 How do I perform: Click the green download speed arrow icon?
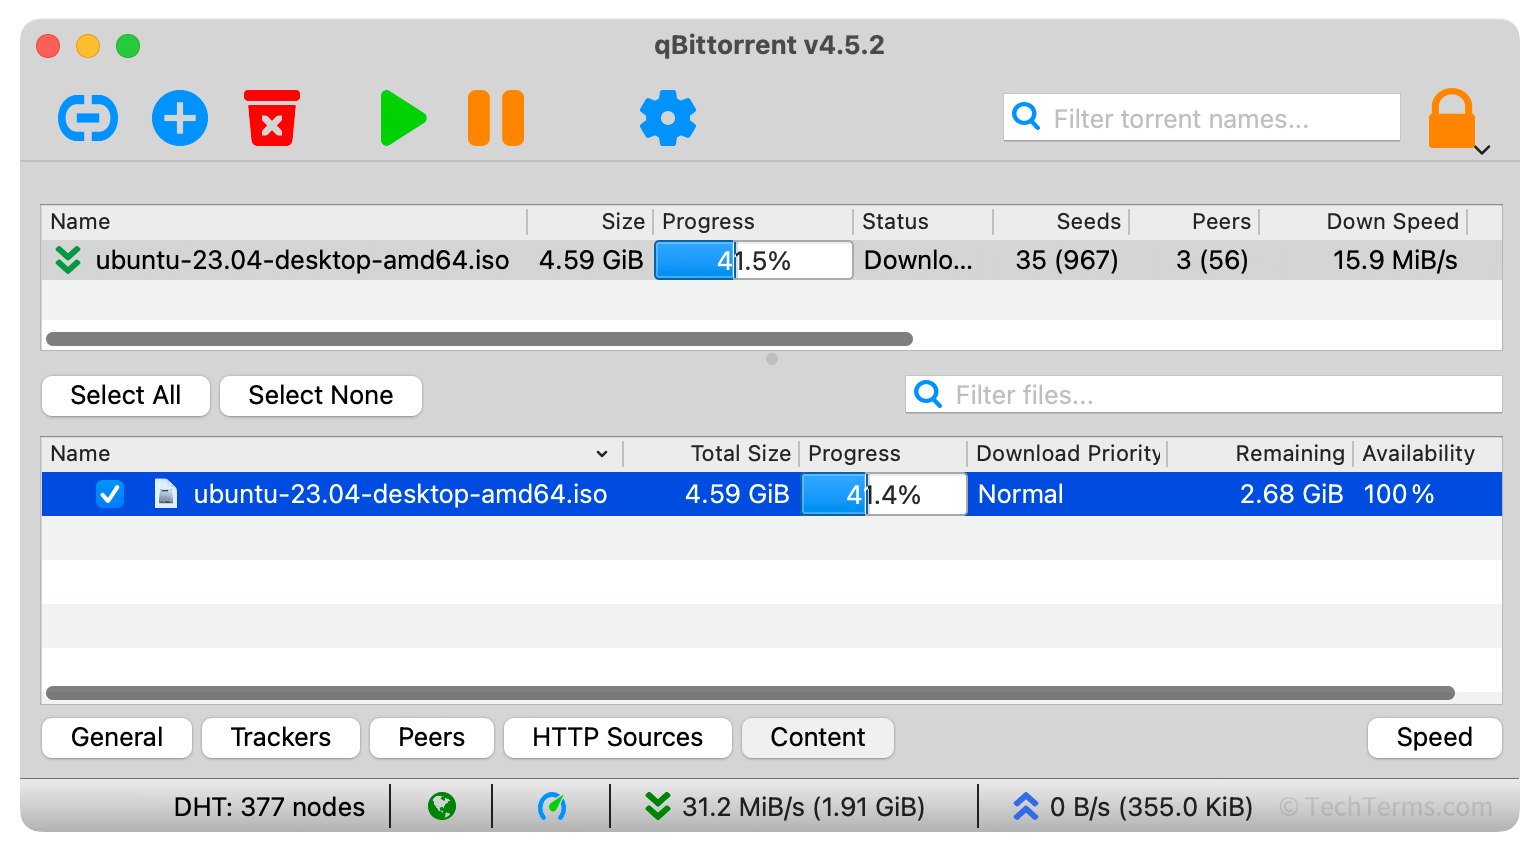coord(658,806)
